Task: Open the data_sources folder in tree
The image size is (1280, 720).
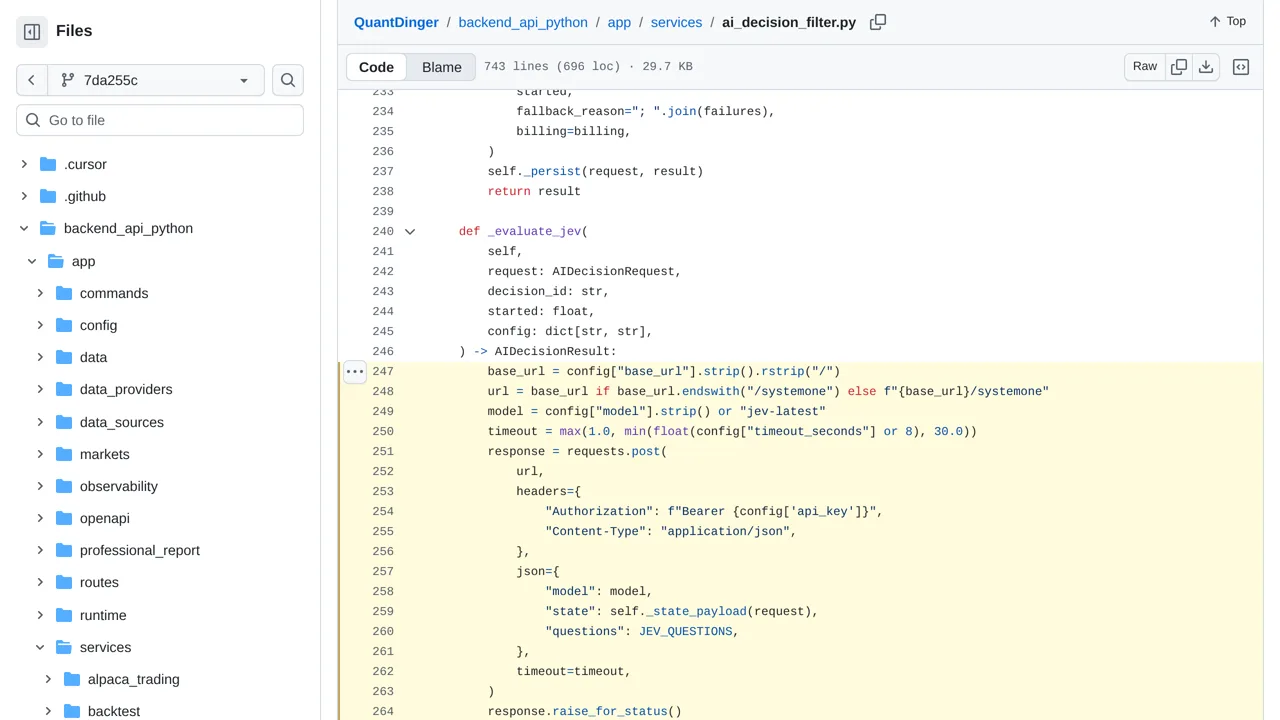Action: [122, 422]
